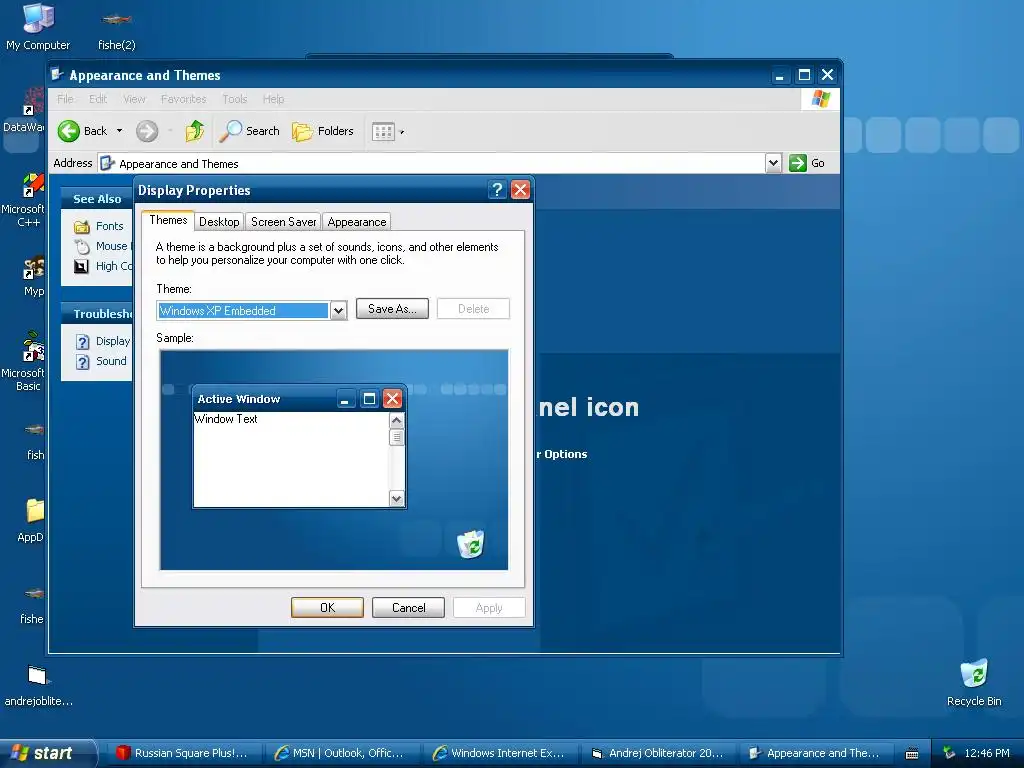Click the Mouse icon in See Also
Image resolution: width=1024 pixels, height=768 pixels.
click(x=82, y=246)
